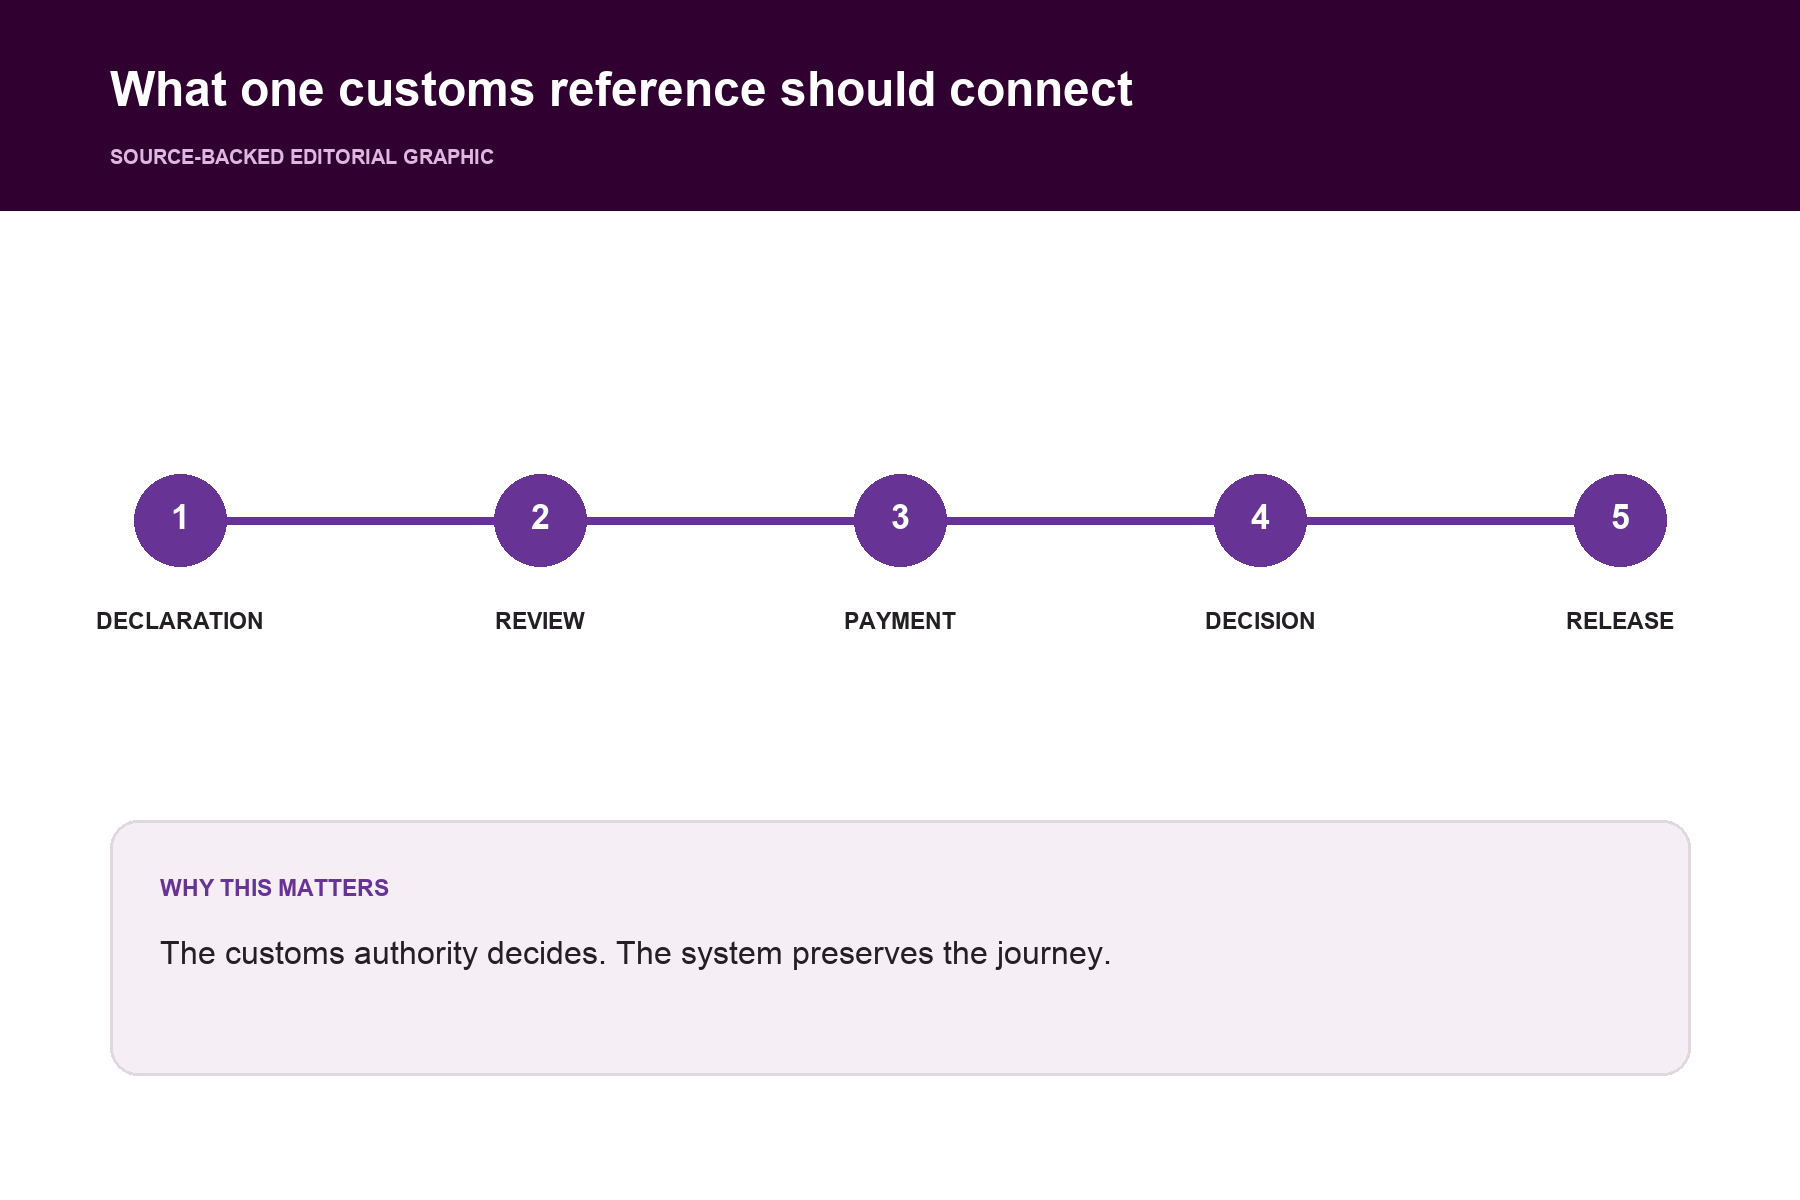Select the REVIEW label
The image size is (1800, 1200).
tap(540, 621)
